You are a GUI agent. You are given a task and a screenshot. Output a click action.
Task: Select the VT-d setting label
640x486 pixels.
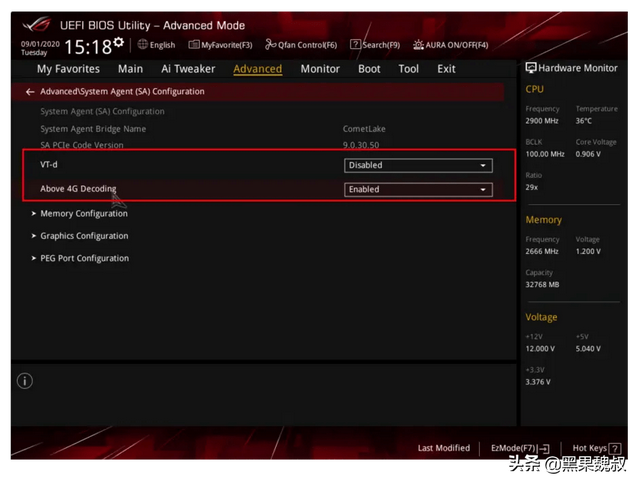click(x=49, y=164)
